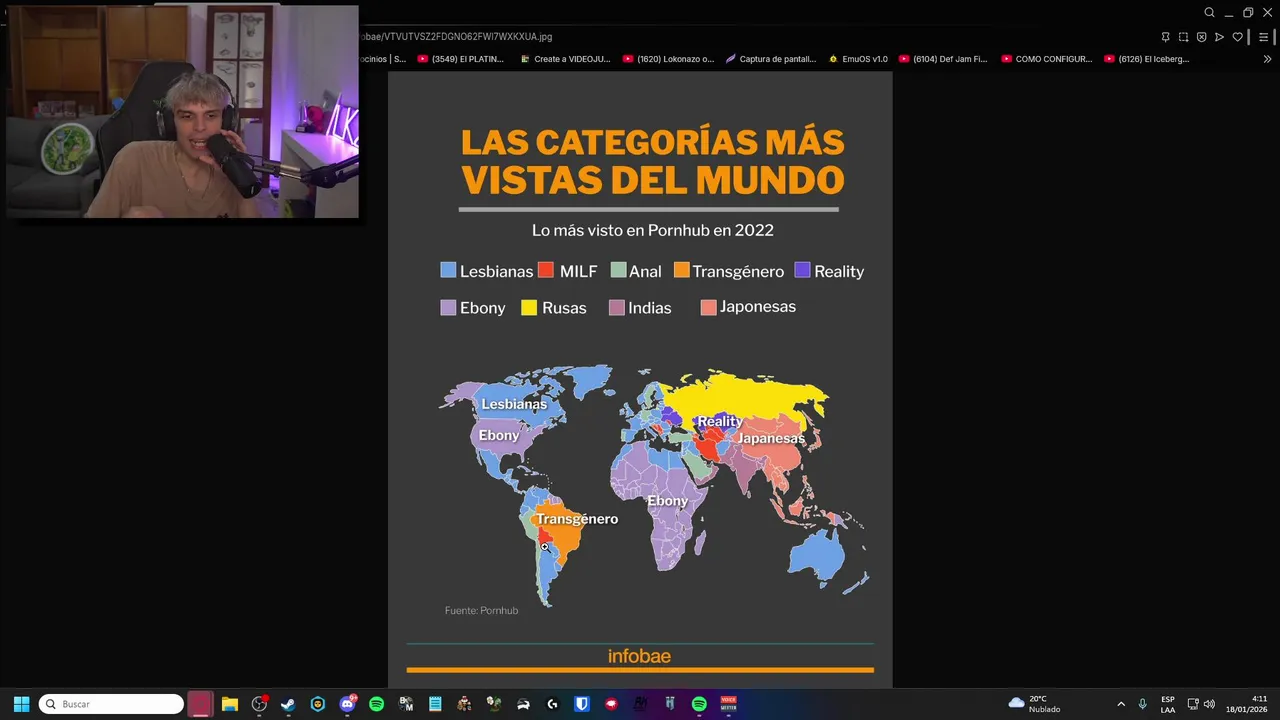Open Voicemeeter from the taskbar
The height and width of the screenshot is (720, 1280).
click(728, 704)
